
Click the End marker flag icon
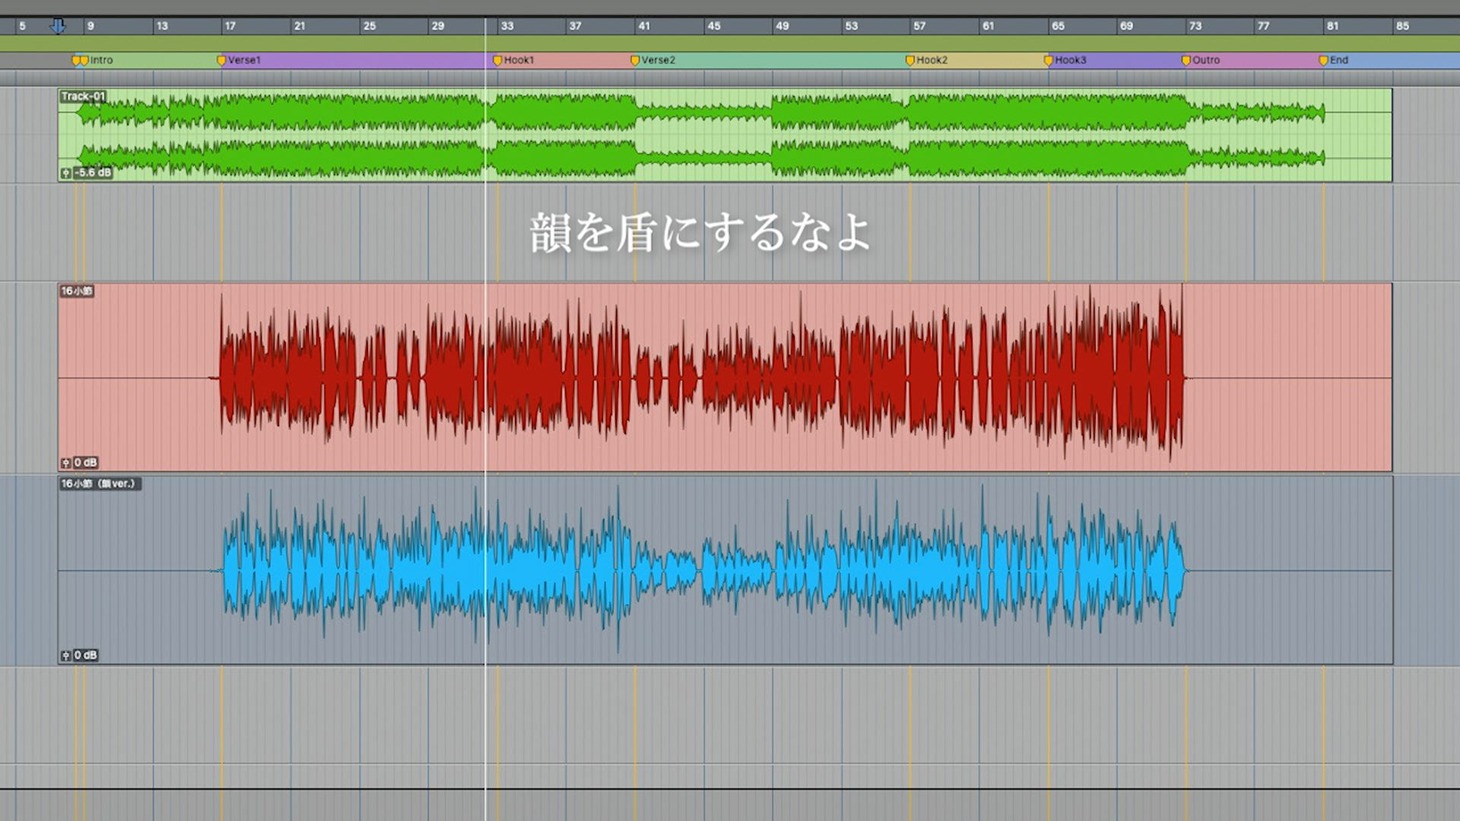pos(1323,61)
